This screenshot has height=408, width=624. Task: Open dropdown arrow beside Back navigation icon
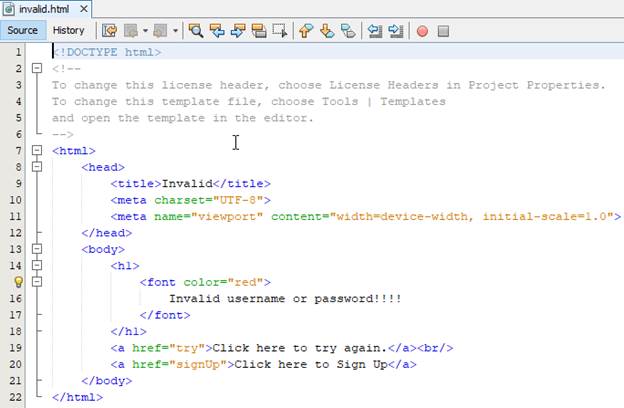pyautogui.click(x=145, y=31)
